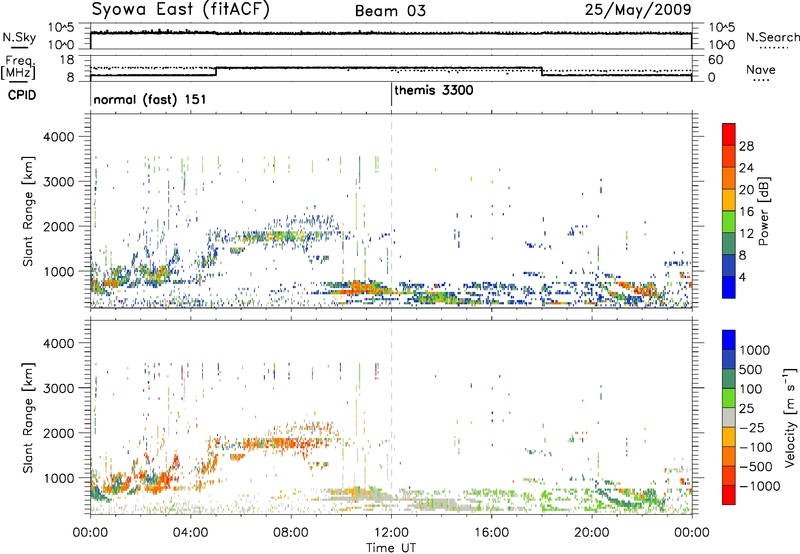Click the red bottom segment of velocity colorbar
Screen dimensions: 800x554
coord(729,495)
